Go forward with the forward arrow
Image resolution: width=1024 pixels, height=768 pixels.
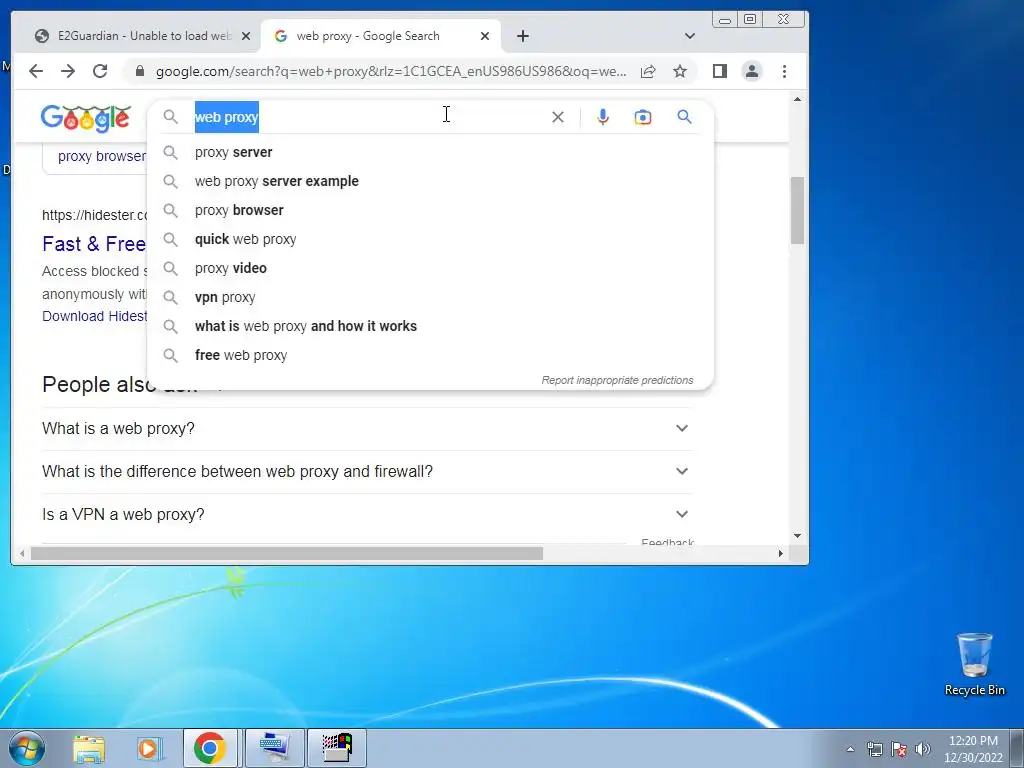click(68, 71)
